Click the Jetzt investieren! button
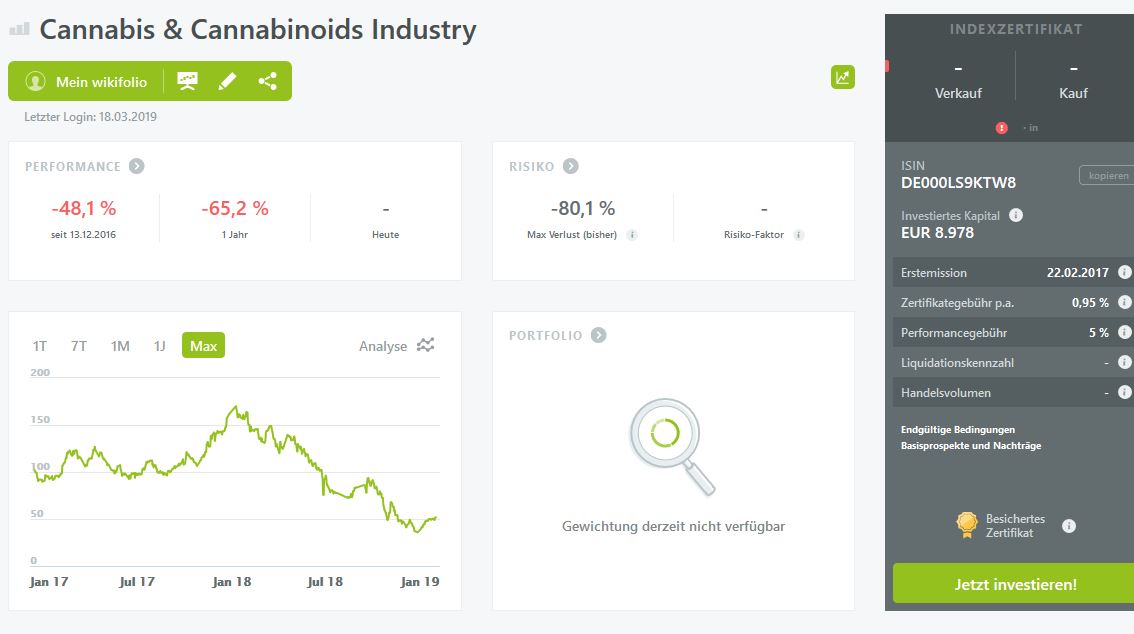 pyautogui.click(x=1014, y=584)
